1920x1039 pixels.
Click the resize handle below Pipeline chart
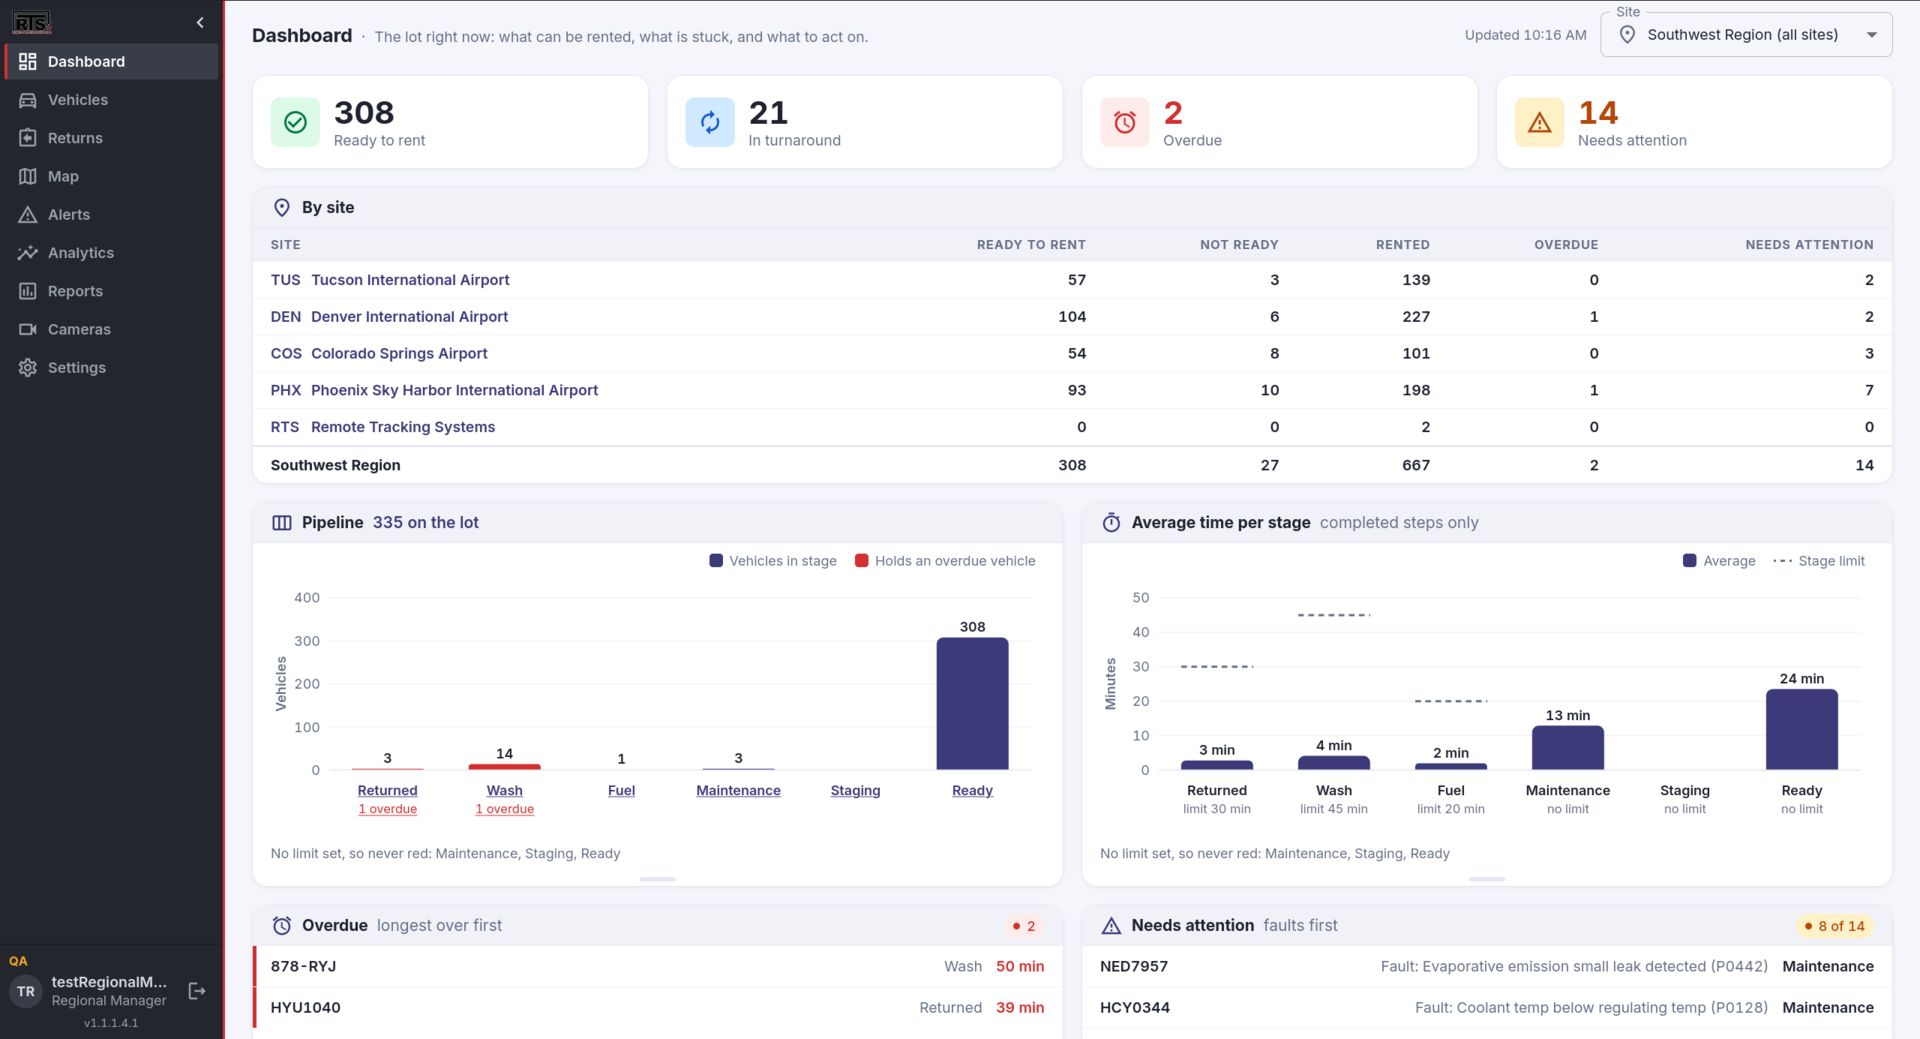pyautogui.click(x=657, y=879)
